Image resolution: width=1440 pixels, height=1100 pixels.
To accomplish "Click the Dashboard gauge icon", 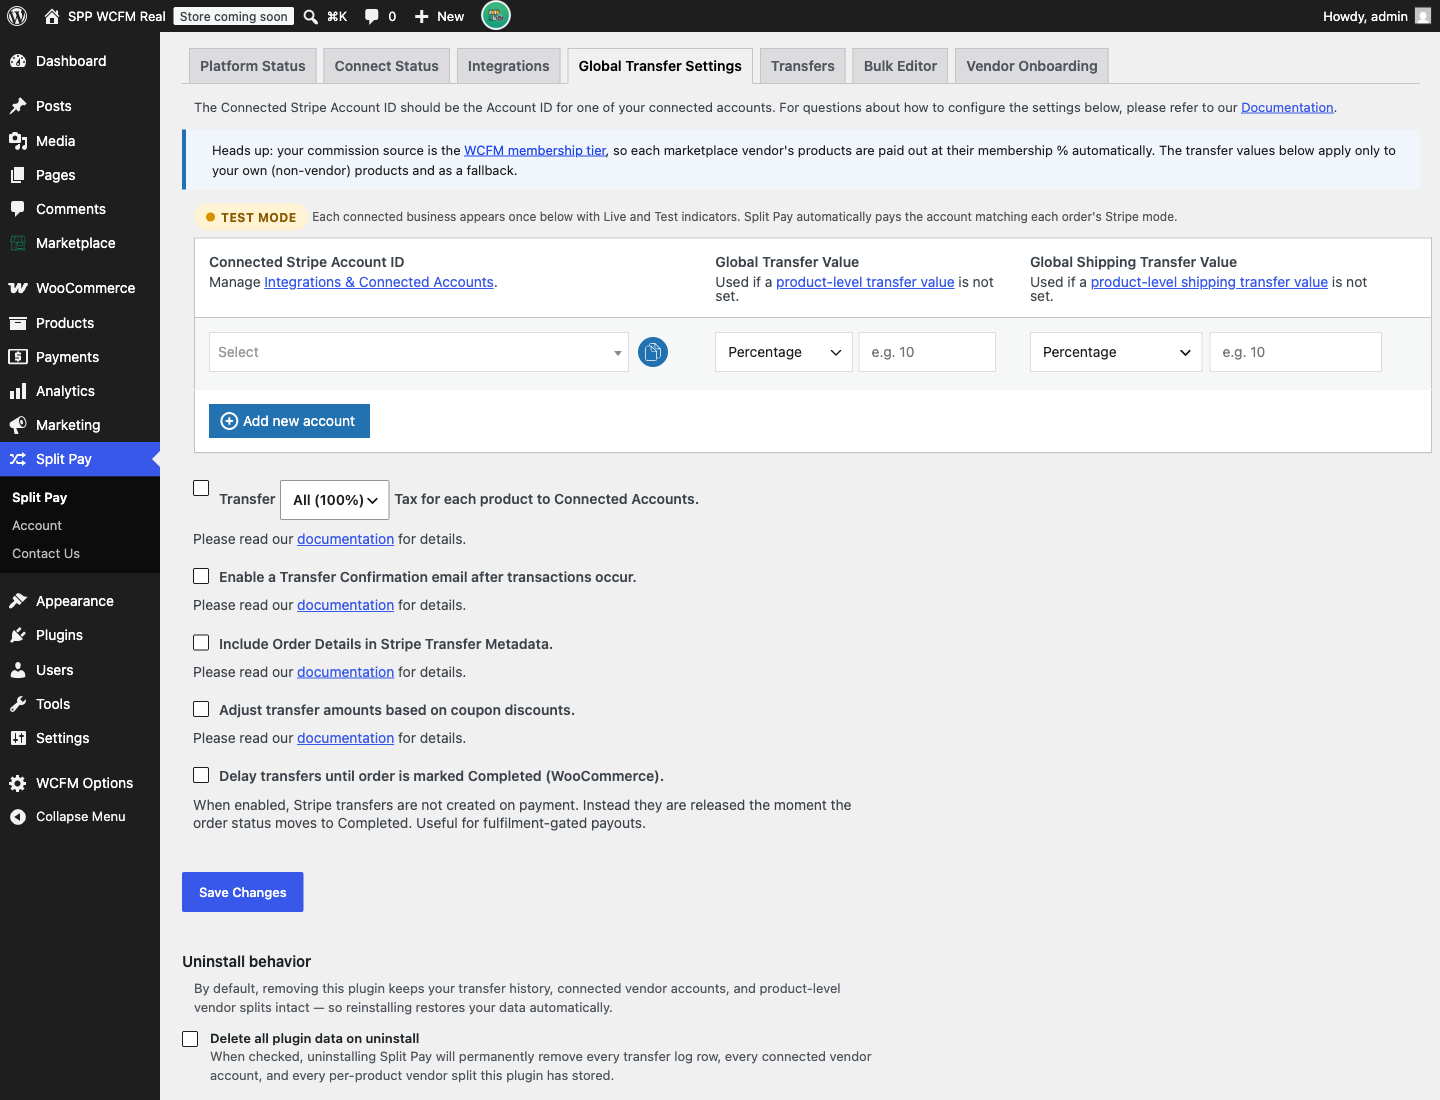I will click(x=18, y=61).
